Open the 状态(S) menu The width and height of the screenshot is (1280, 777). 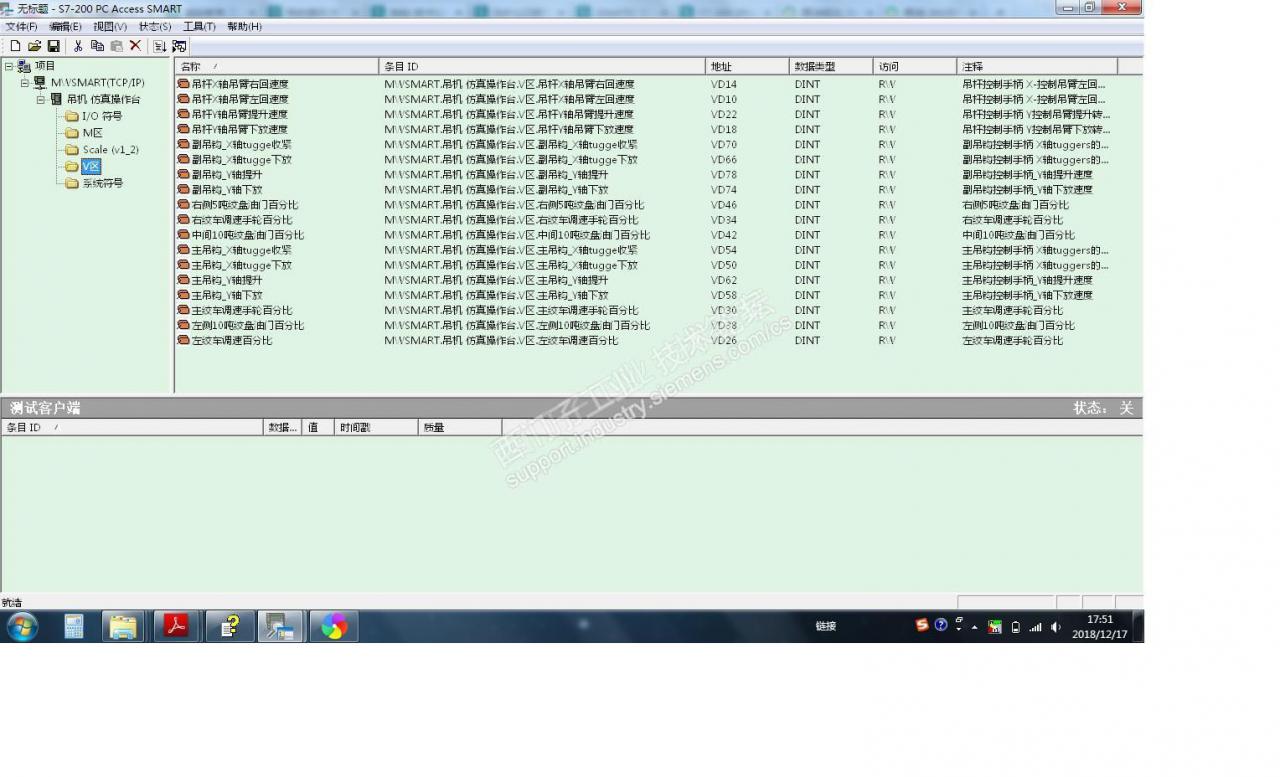click(155, 27)
